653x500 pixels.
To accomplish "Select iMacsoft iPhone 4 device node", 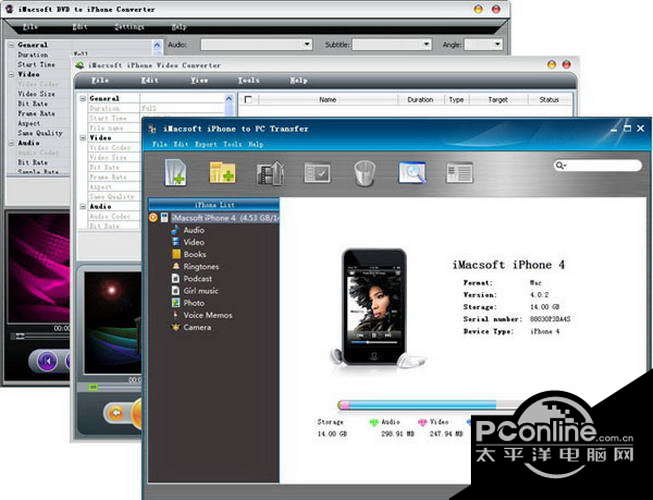I will (x=225, y=218).
